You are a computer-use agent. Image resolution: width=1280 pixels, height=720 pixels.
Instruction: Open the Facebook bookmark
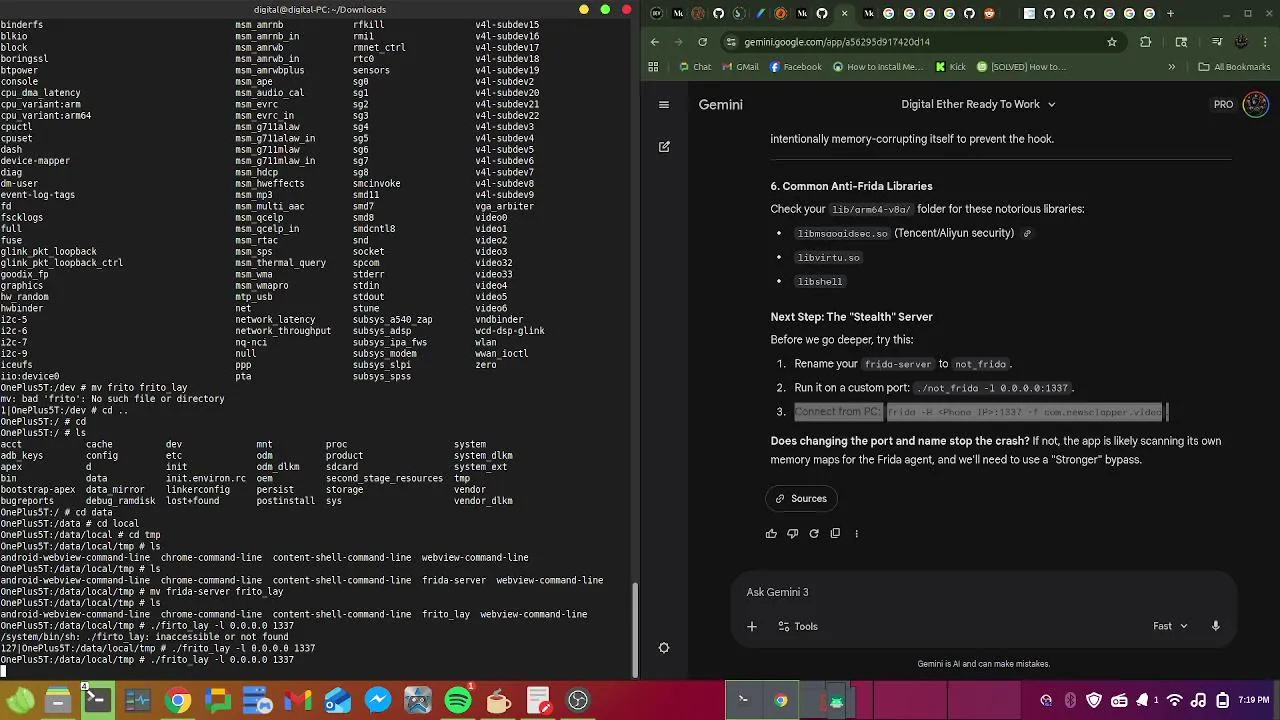coord(795,67)
